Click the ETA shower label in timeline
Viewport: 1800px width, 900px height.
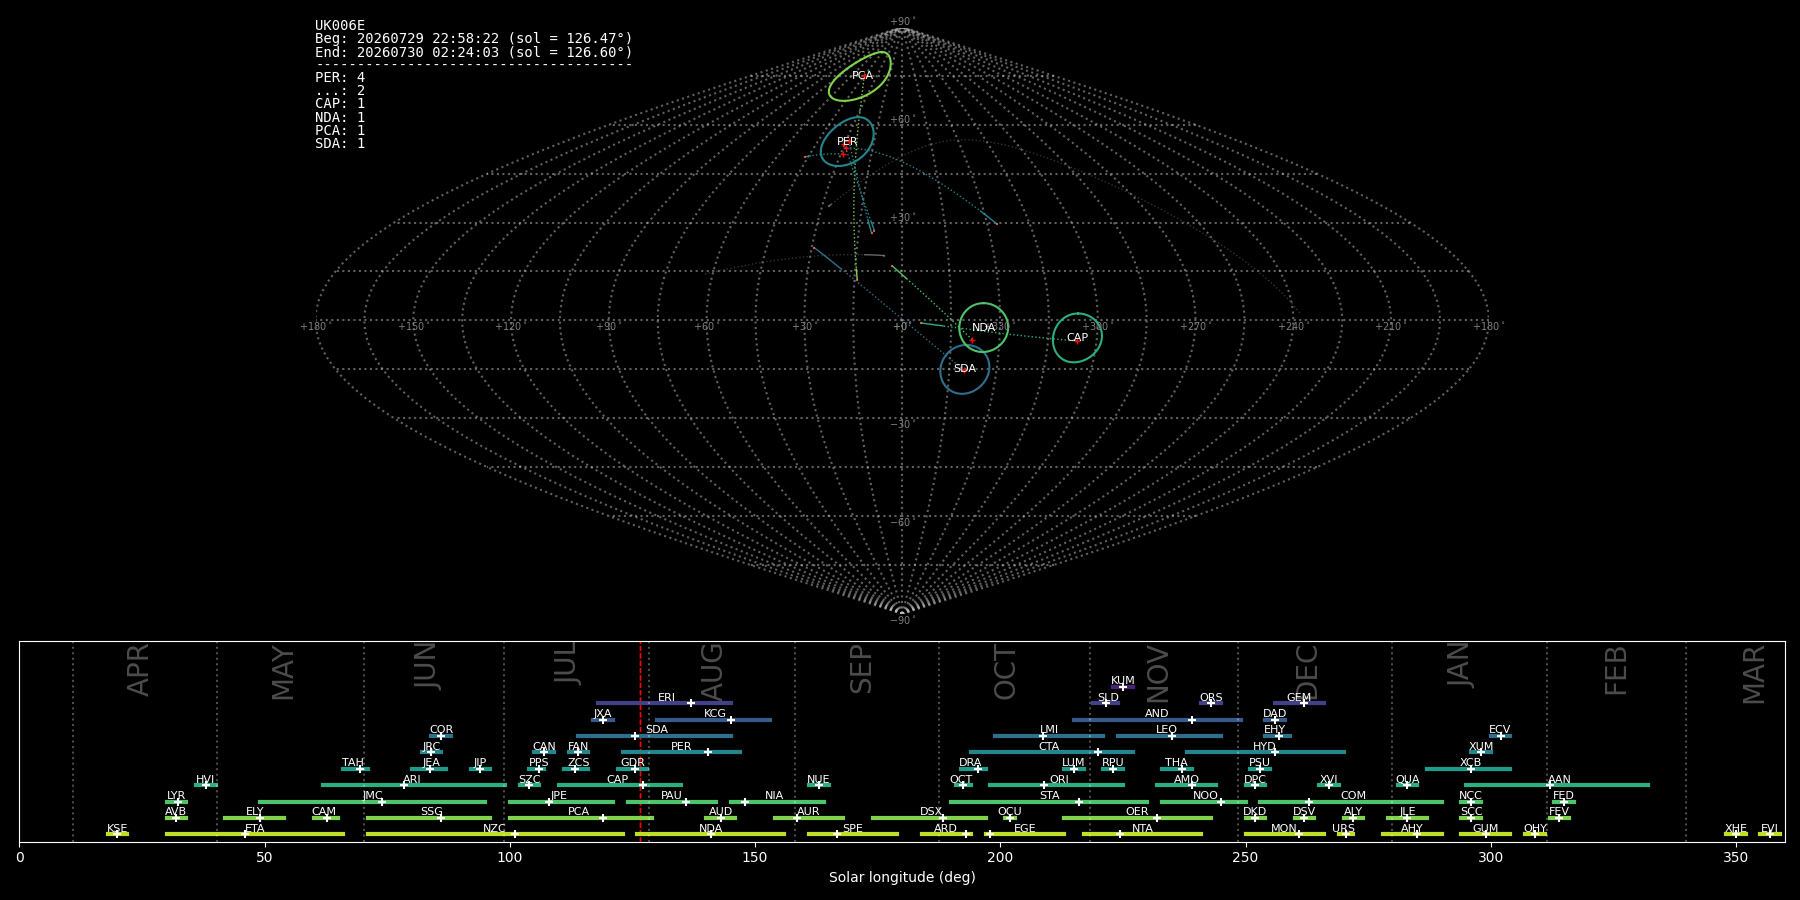[255, 829]
